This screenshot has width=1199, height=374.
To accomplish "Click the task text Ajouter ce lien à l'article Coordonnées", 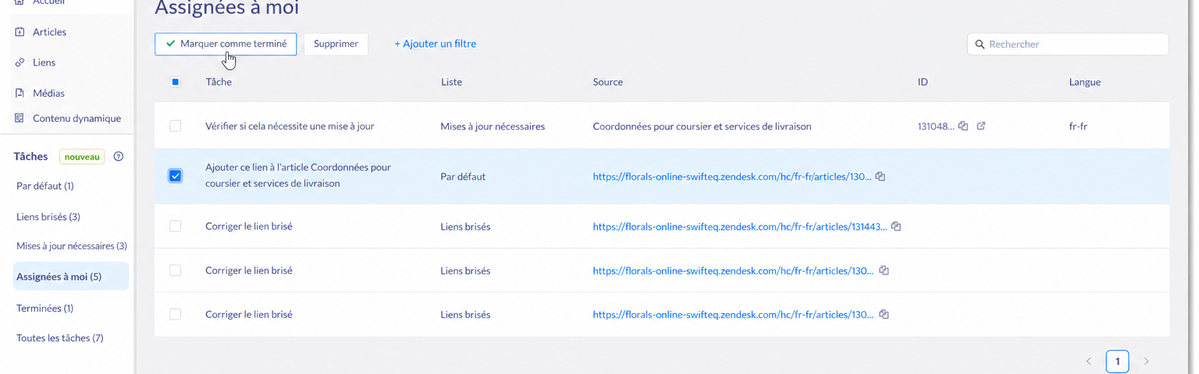I will (298, 175).
